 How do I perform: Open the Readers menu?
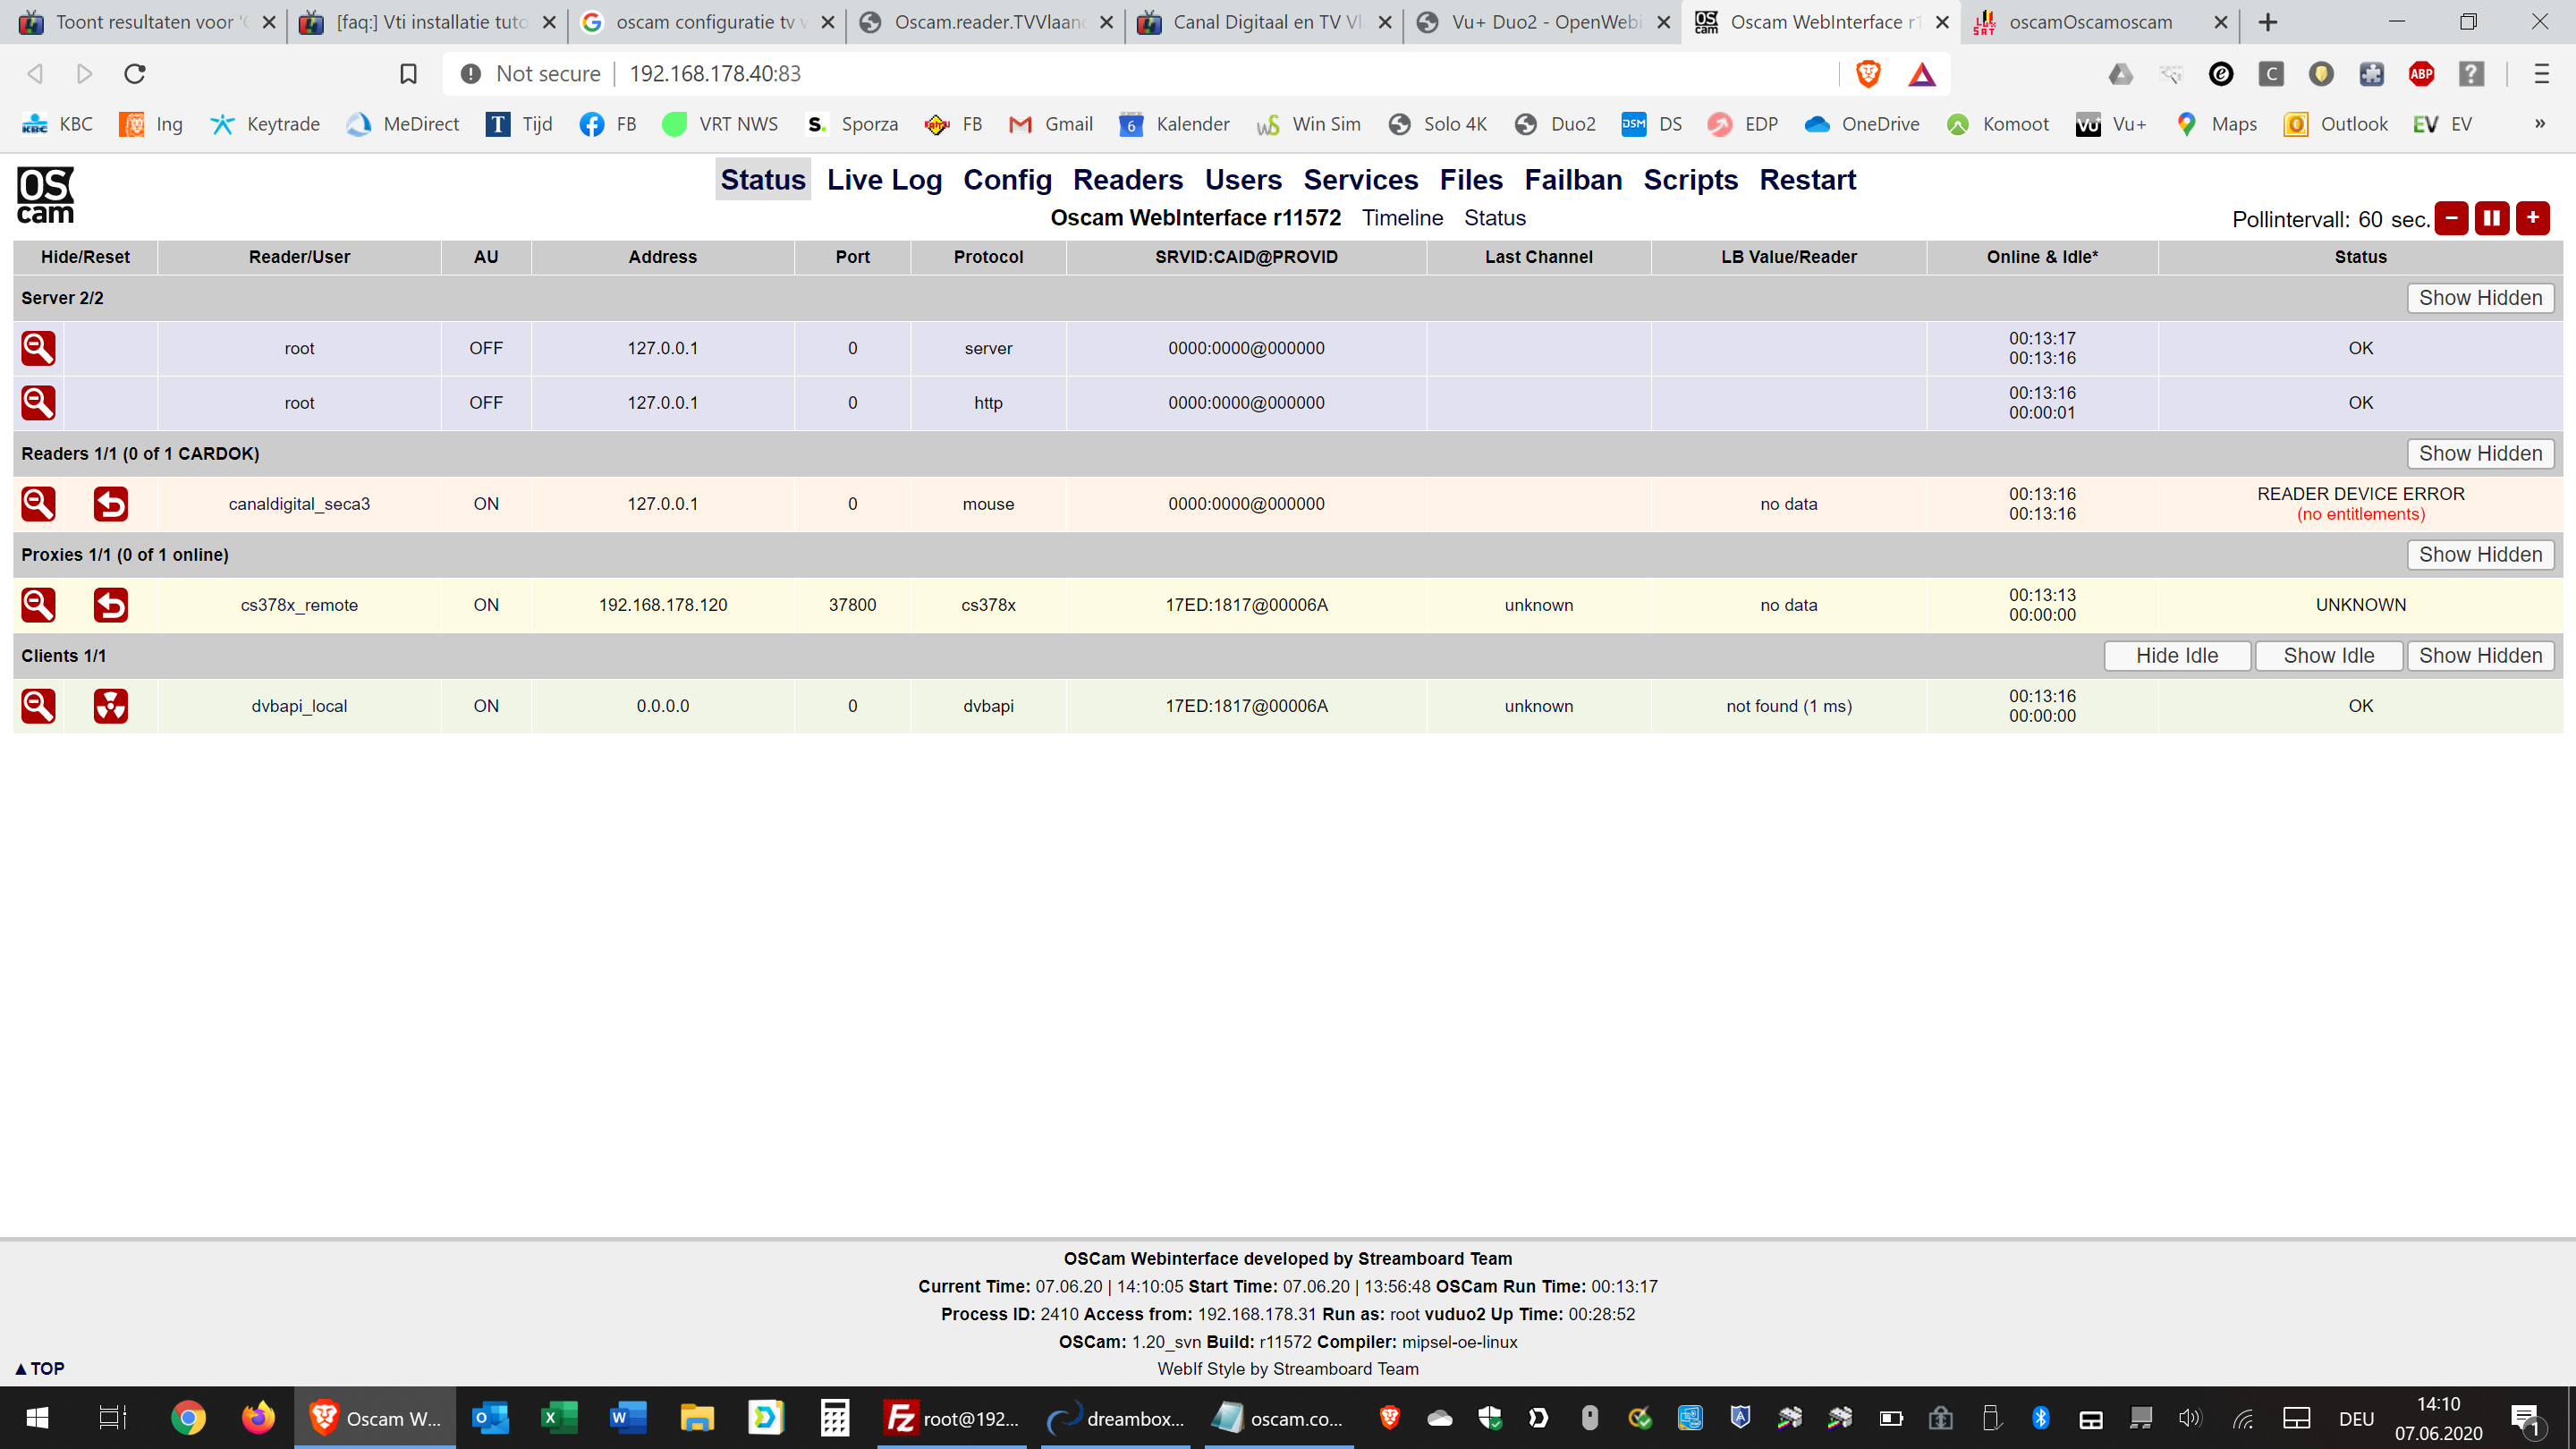tap(1127, 180)
